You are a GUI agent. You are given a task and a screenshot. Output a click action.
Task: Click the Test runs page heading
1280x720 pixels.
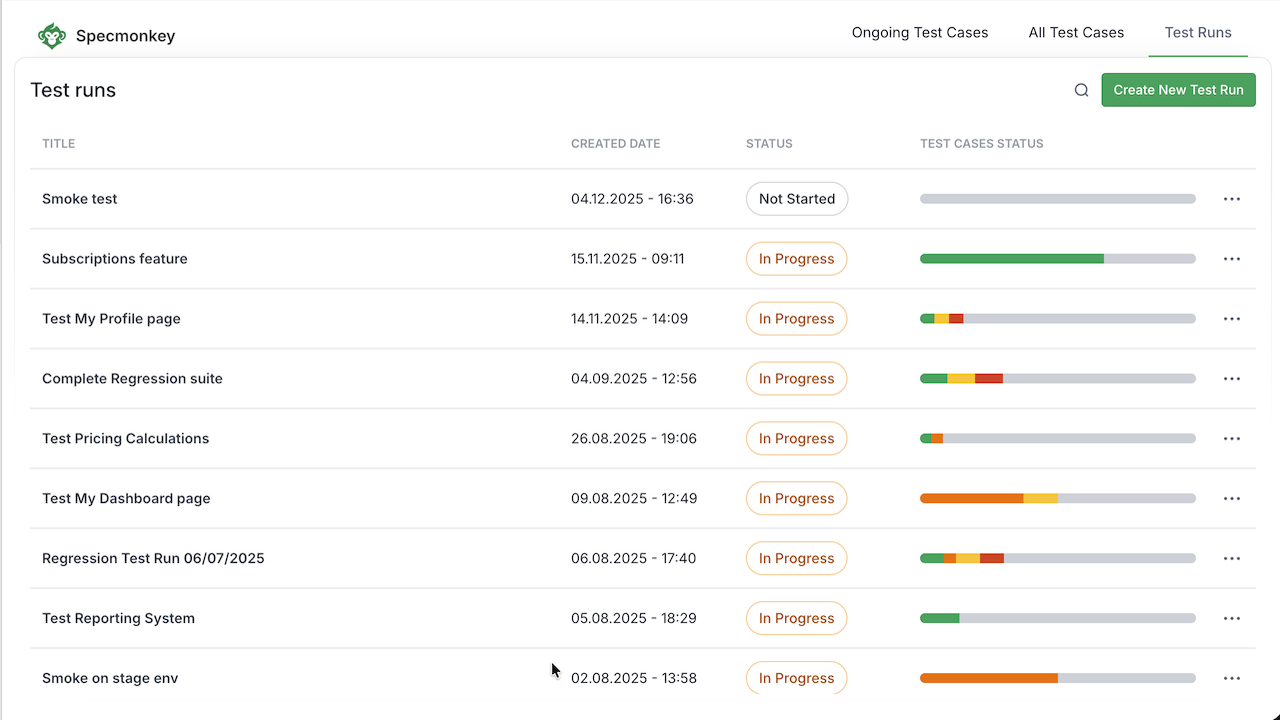[73, 90]
